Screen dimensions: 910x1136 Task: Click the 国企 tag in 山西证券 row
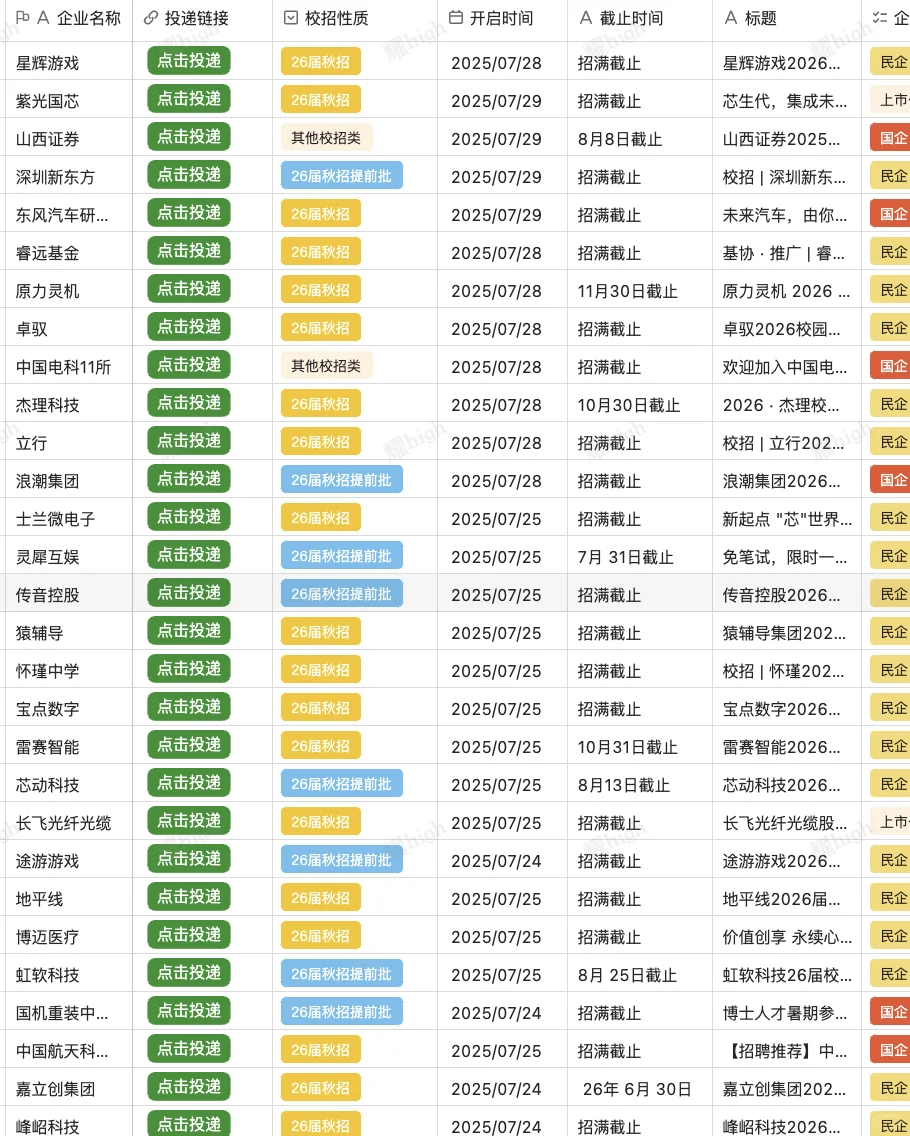(890, 138)
